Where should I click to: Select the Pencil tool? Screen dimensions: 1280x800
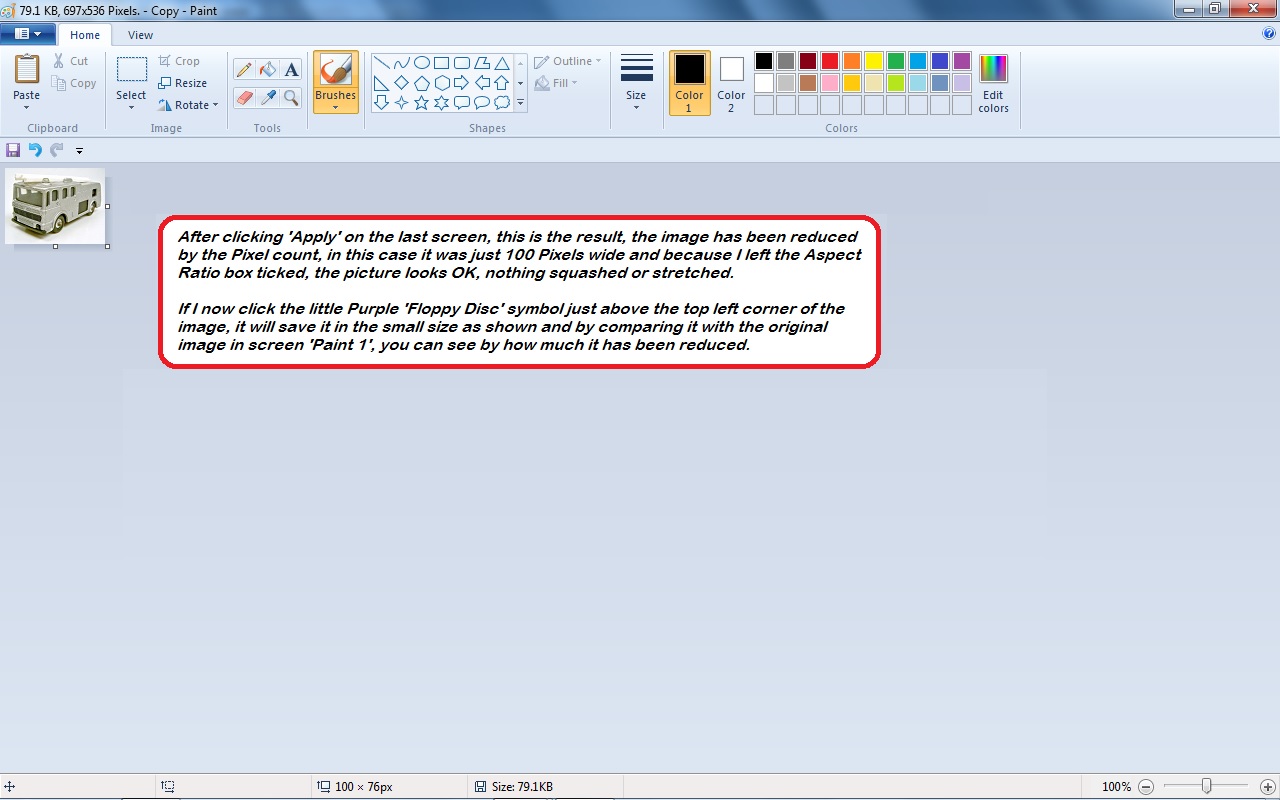244,70
